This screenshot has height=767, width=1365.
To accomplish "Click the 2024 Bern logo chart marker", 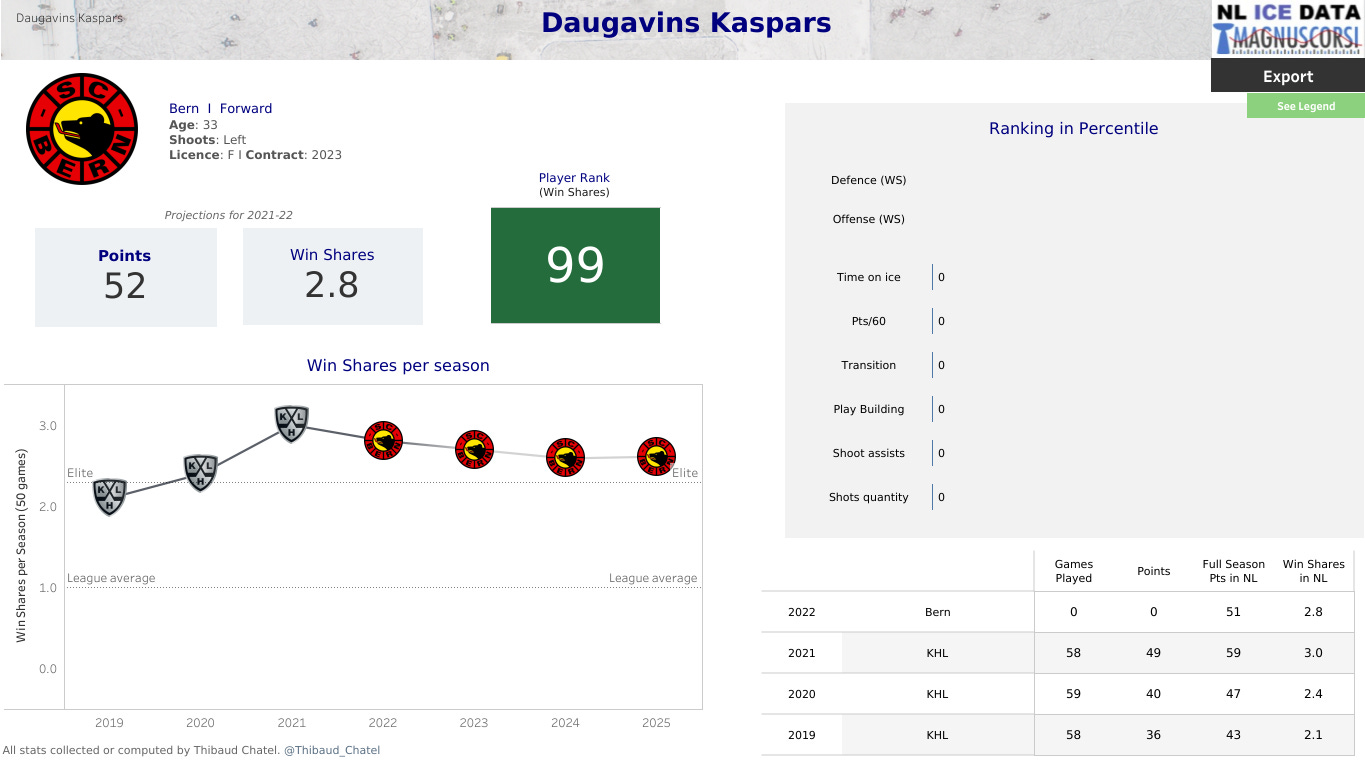I will [565, 458].
